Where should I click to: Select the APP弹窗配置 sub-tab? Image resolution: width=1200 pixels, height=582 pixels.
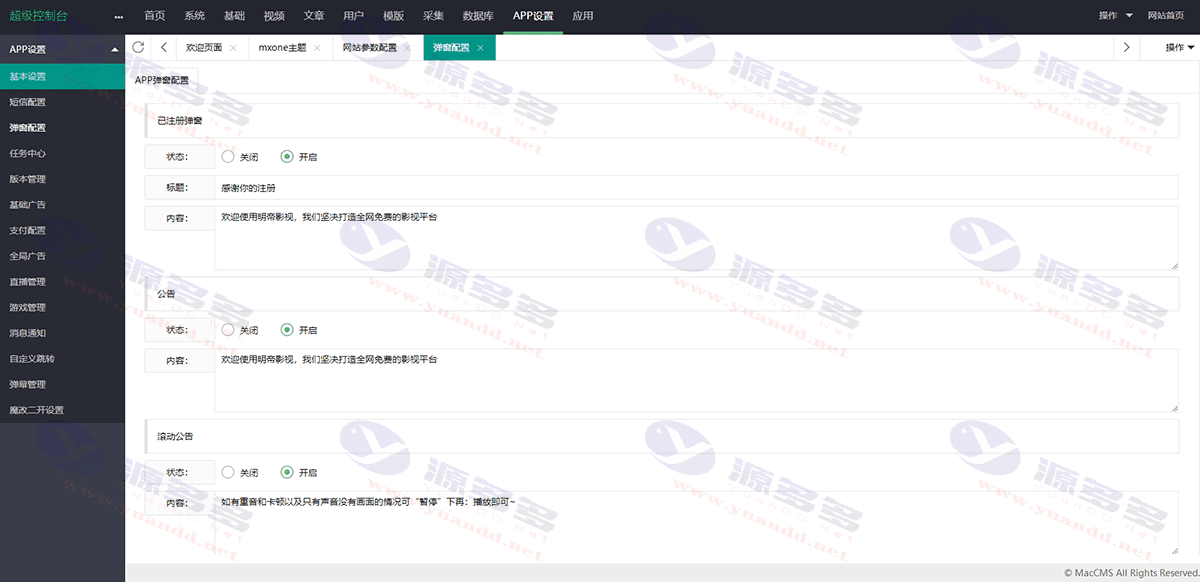pyautogui.click(x=162, y=80)
